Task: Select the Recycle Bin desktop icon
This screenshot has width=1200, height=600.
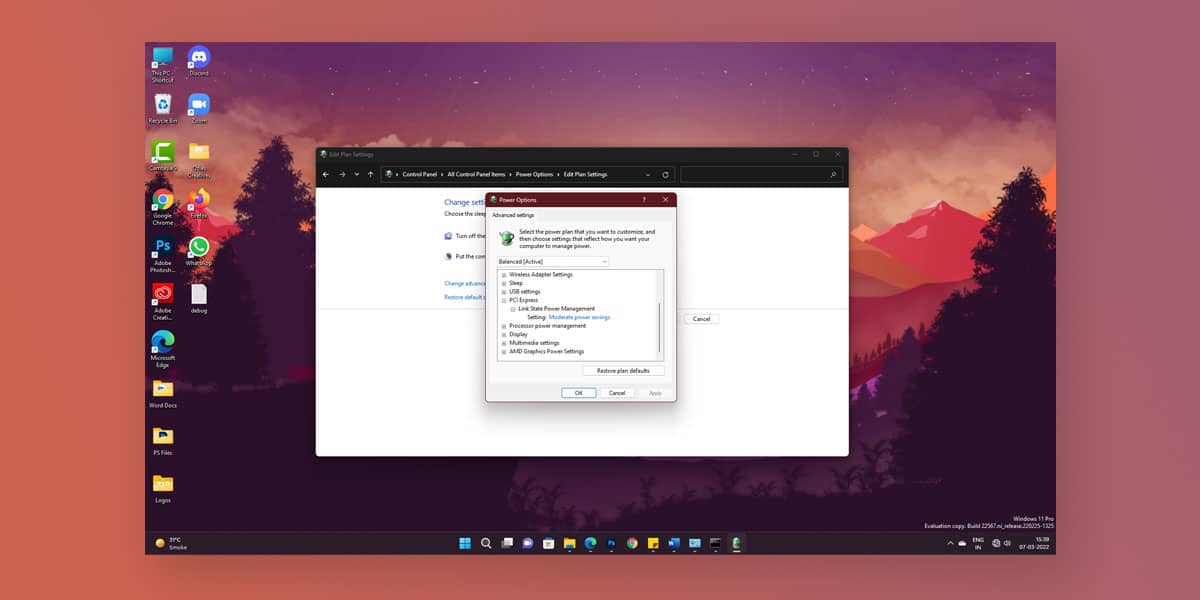Action: [162, 108]
